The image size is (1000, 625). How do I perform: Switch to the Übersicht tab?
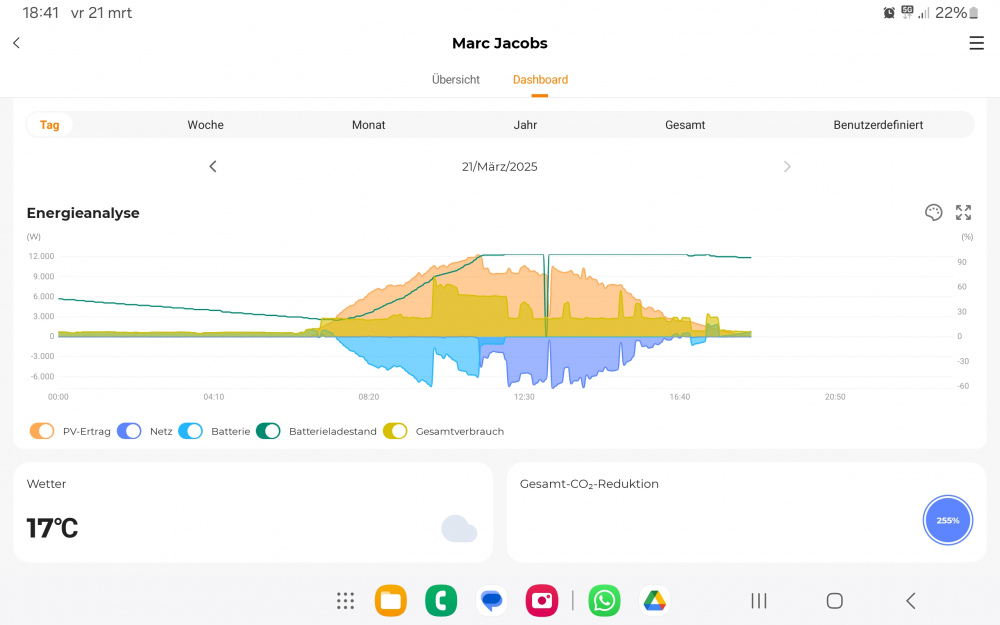pos(456,80)
